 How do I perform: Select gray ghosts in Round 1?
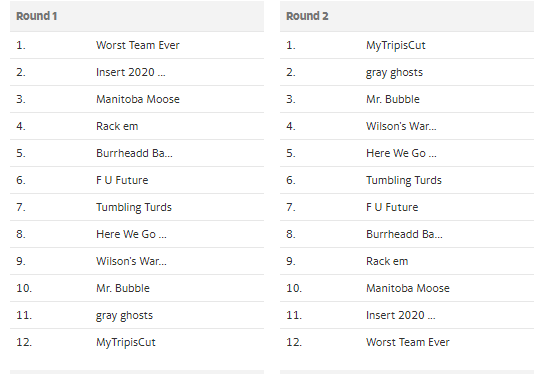tap(124, 315)
